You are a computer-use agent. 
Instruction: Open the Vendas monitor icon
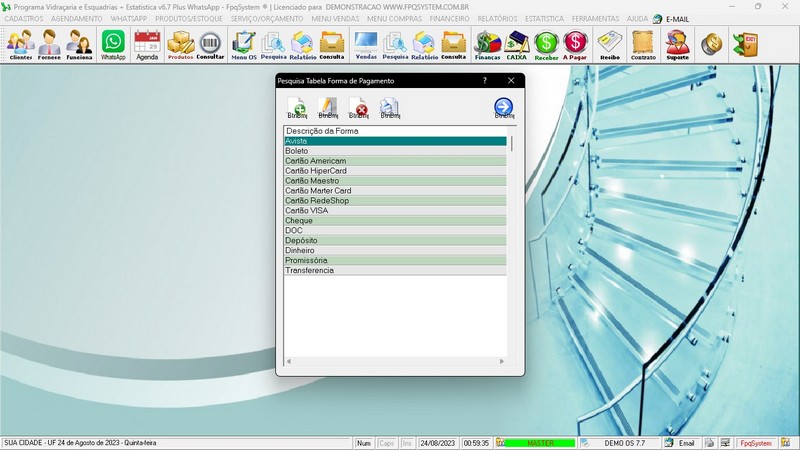[366, 45]
